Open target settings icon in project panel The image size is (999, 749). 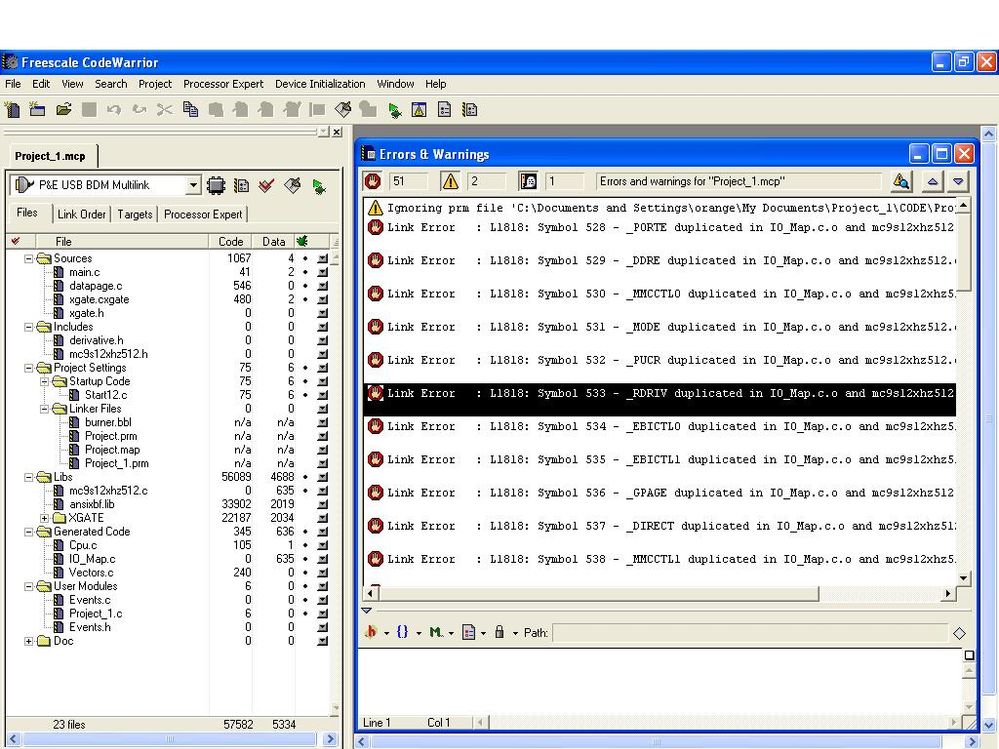[241, 185]
